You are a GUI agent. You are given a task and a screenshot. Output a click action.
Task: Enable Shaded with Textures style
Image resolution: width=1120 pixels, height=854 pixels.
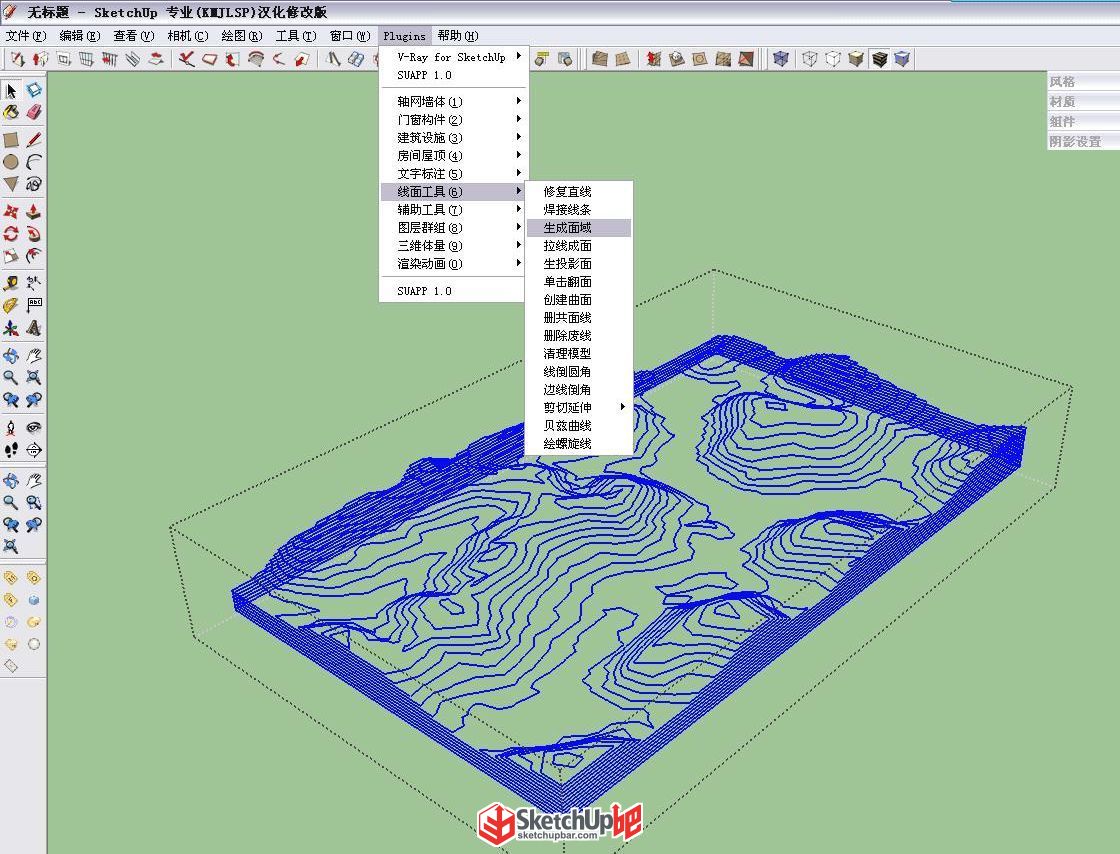click(x=879, y=59)
